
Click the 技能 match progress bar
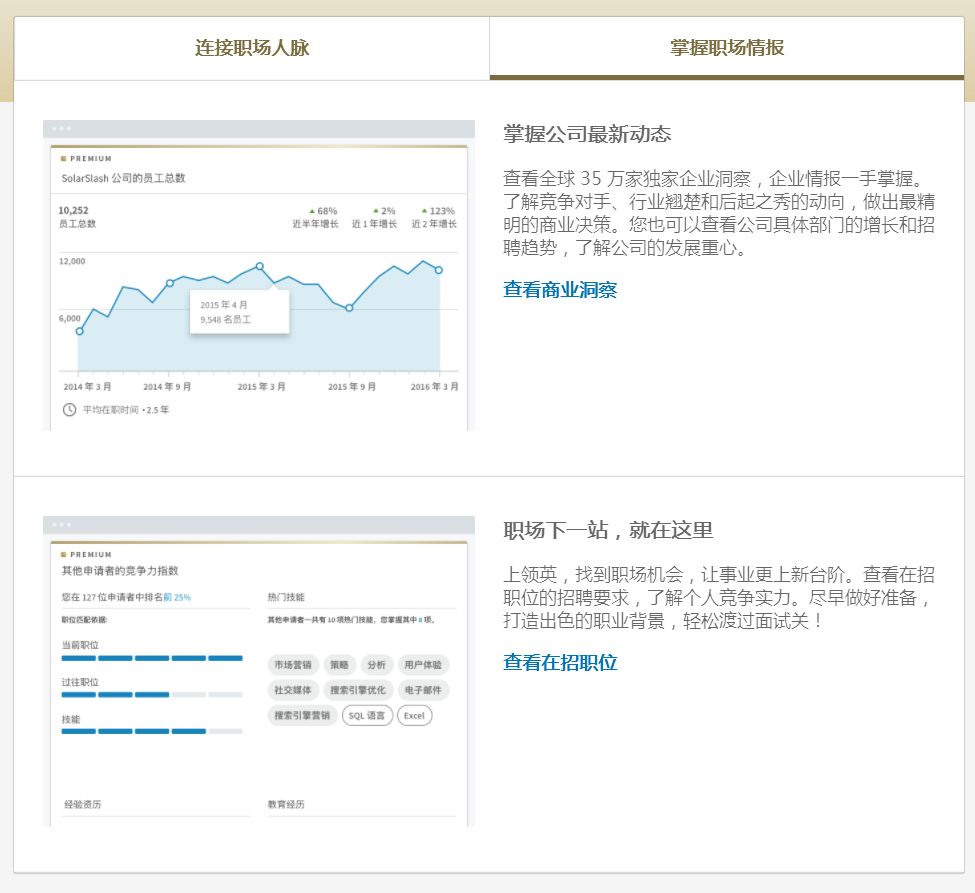click(x=152, y=731)
